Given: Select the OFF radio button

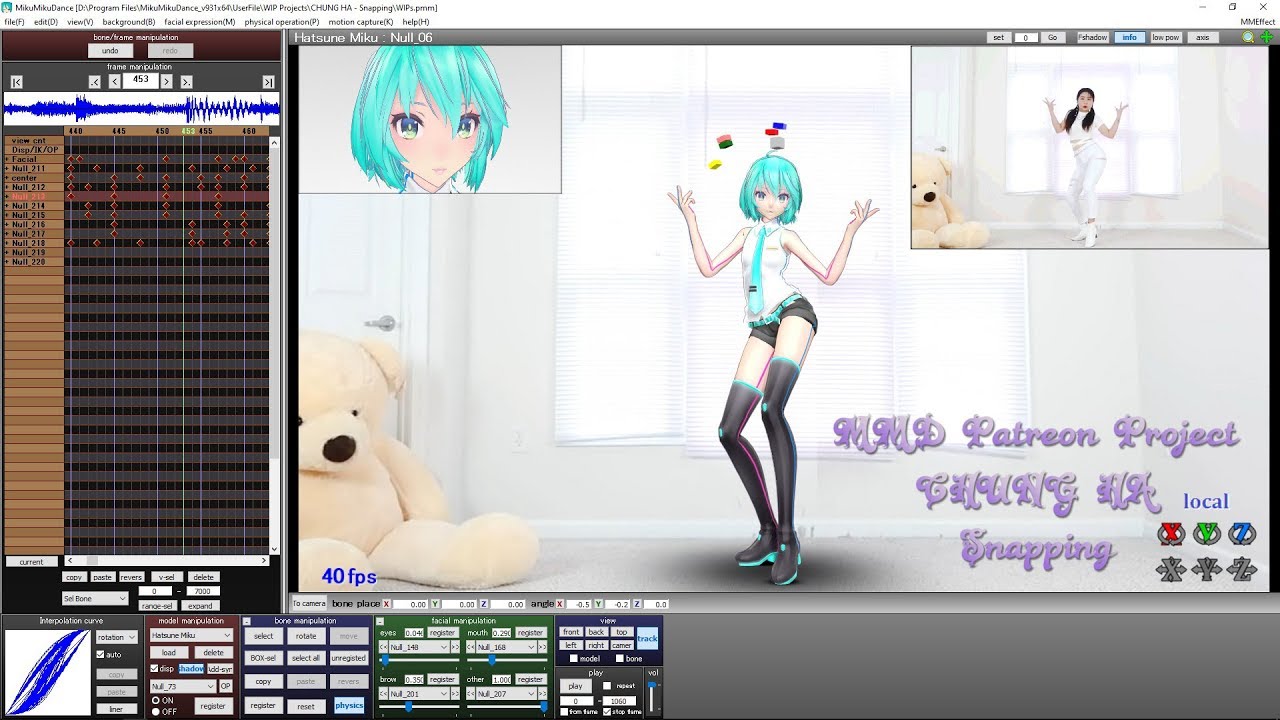Looking at the screenshot, I should [x=155, y=710].
